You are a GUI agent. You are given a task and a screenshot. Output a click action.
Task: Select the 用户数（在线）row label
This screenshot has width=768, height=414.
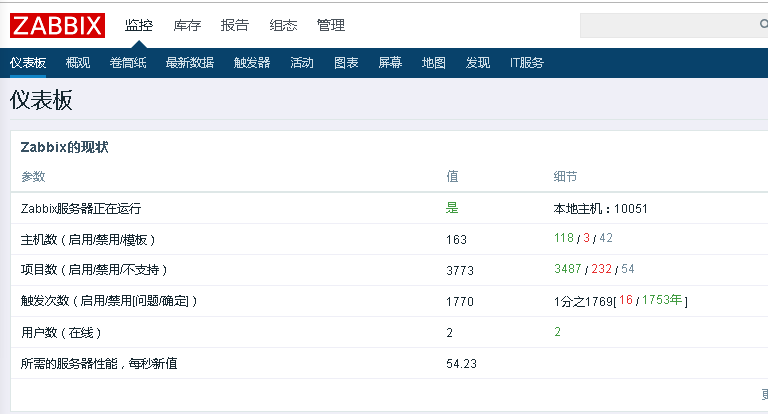(x=61, y=333)
